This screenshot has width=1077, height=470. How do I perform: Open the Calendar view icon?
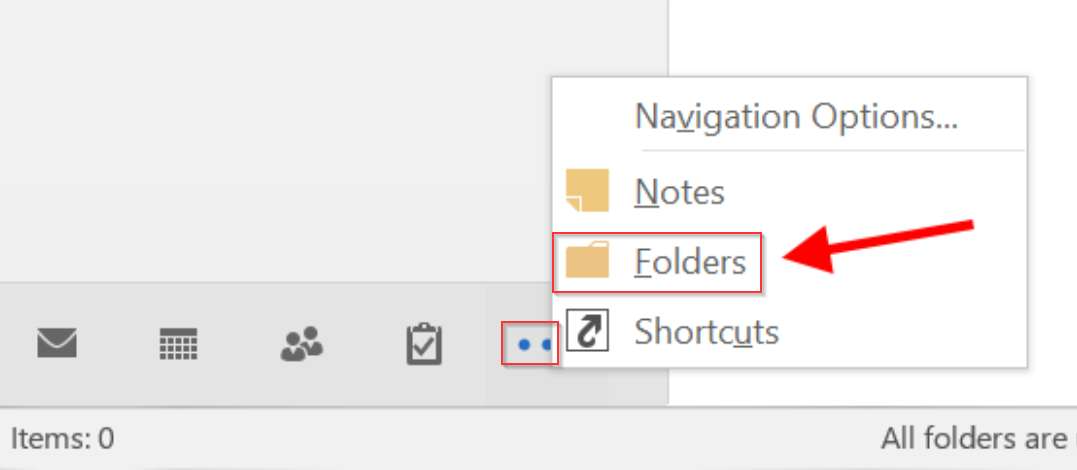pyautogui.click(x=178, y=344)
